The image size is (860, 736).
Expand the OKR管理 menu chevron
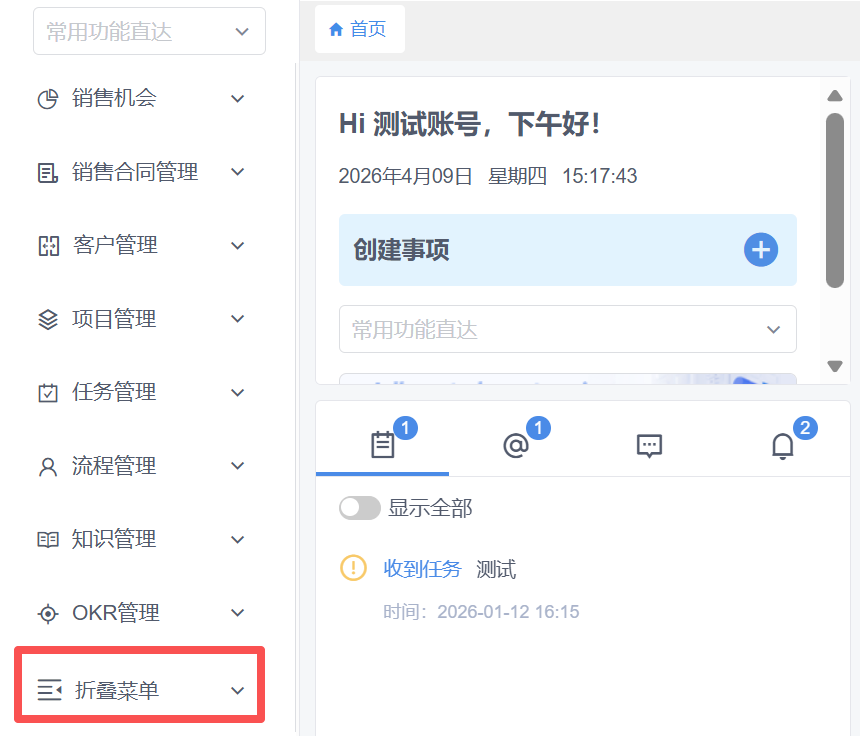coord(237,613)
